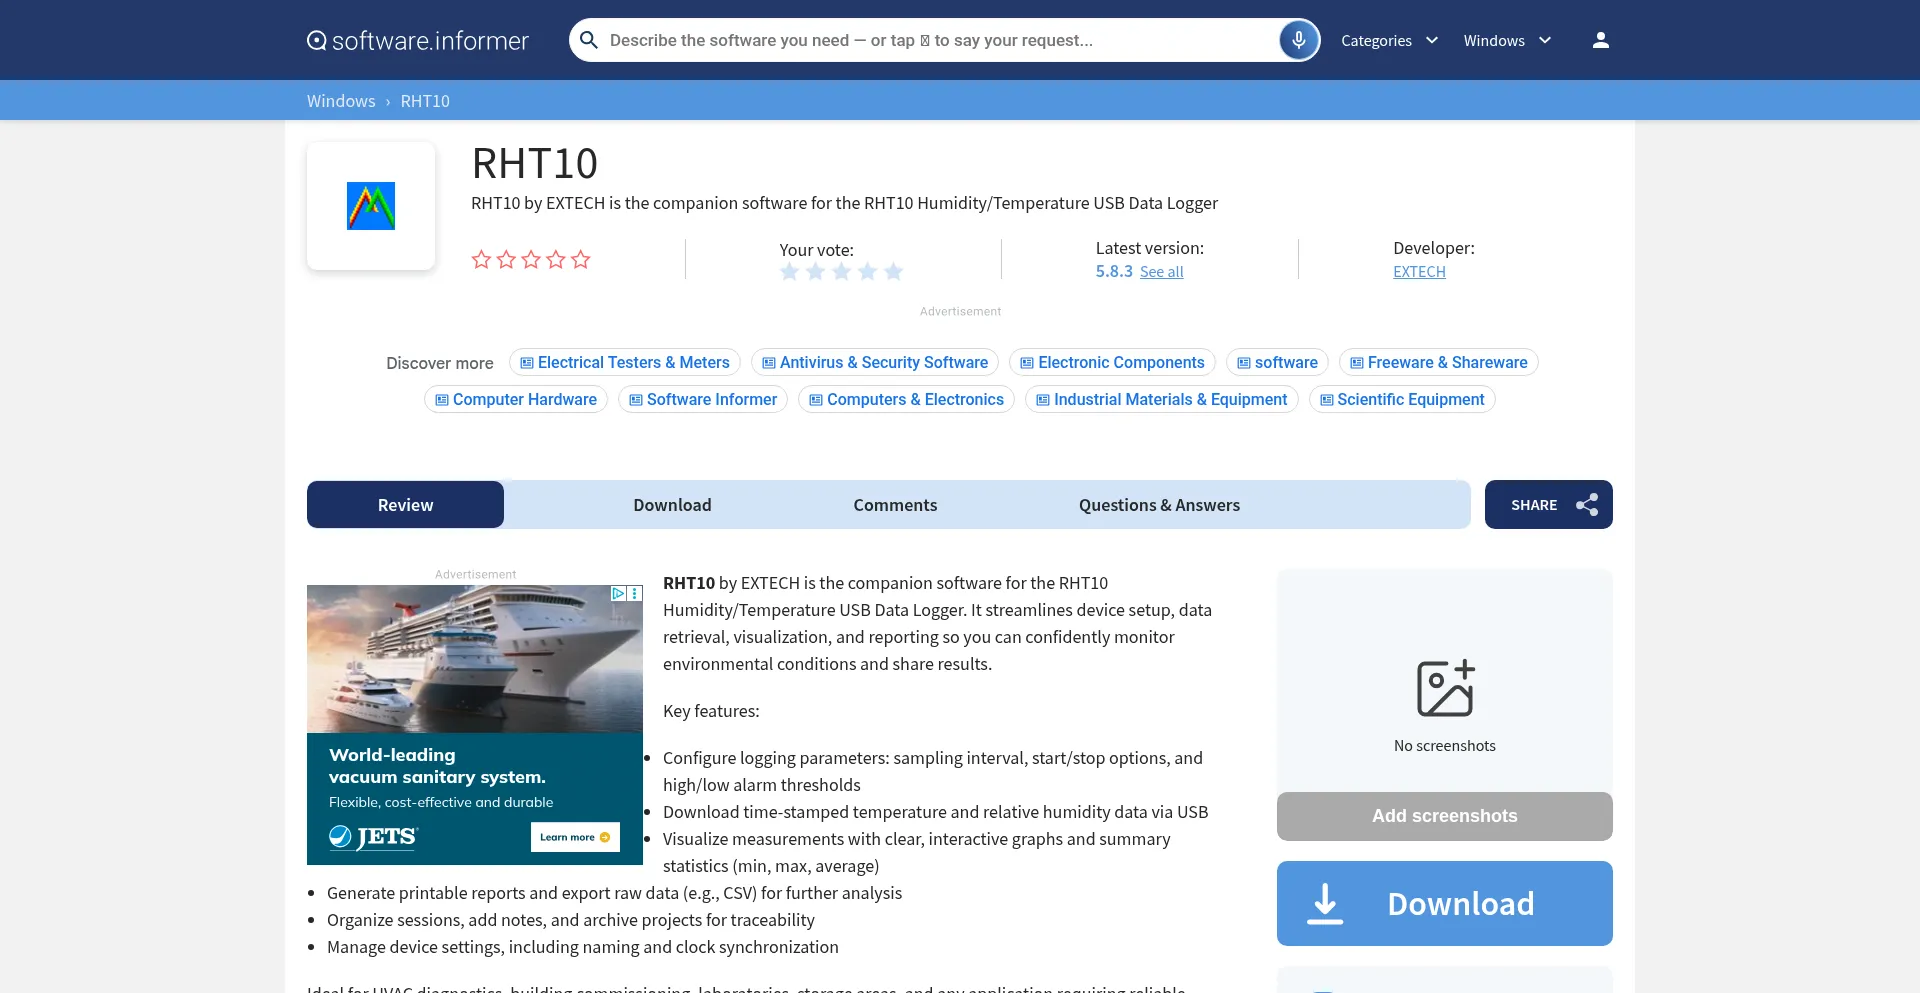Switch to the Download tab
1920x993 pixels.
point(672,505)
